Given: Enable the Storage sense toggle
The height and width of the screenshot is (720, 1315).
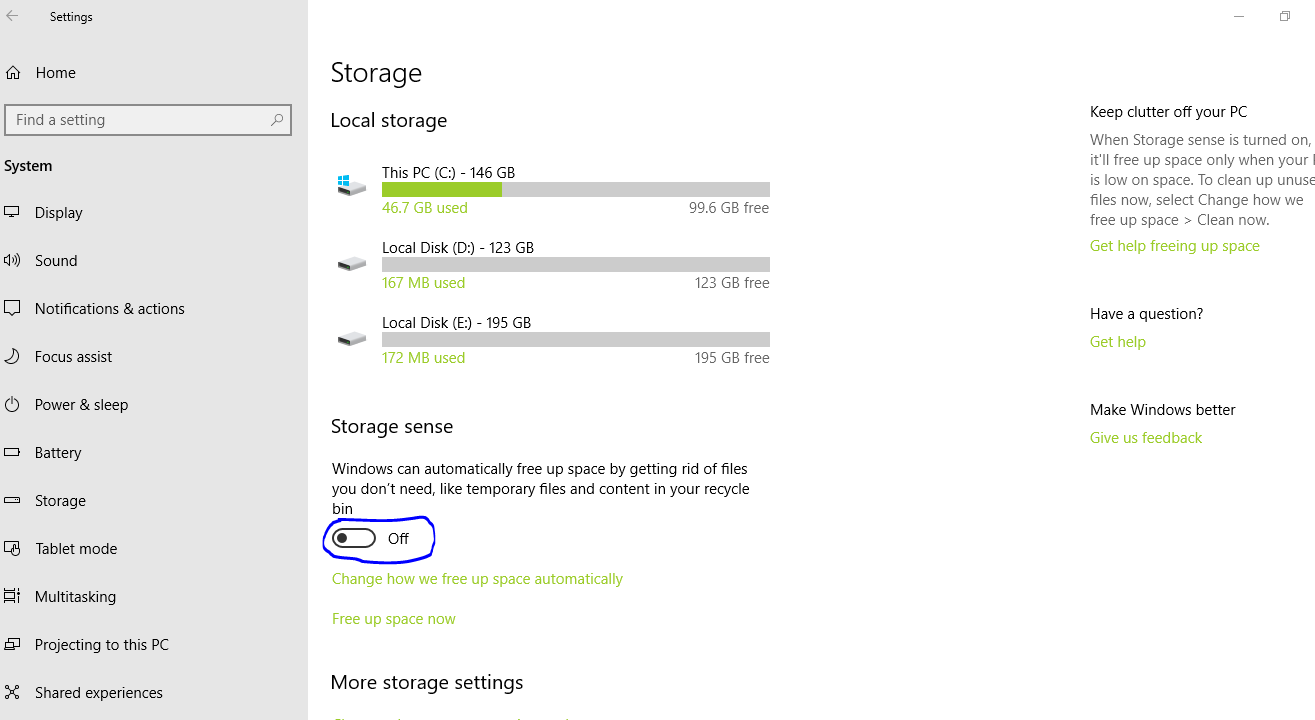Looking at the screenshot, I should [x=352, y=538].
